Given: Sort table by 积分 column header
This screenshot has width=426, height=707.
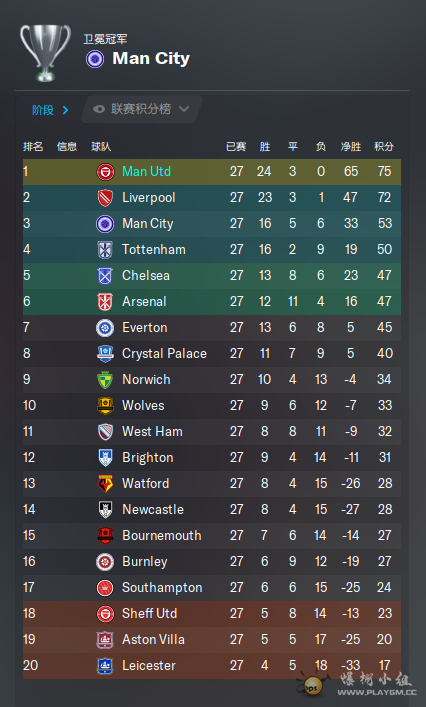Looking at the screenshot, I should pos(384,147).
